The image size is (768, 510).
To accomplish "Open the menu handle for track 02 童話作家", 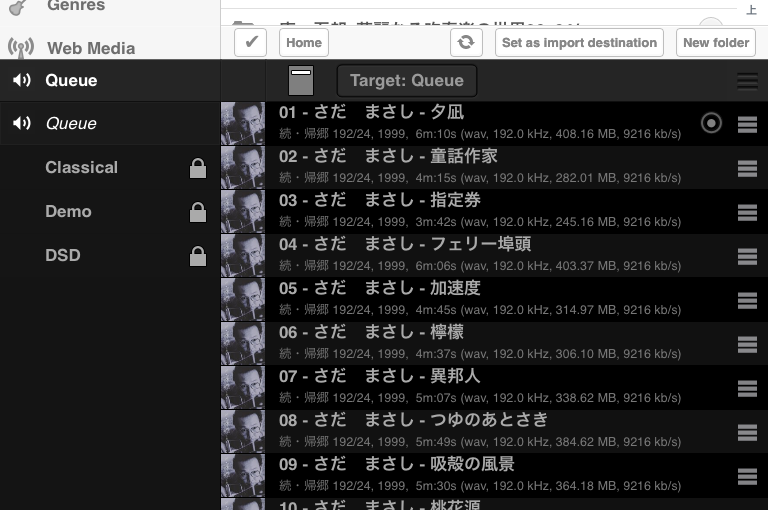I will coord(747,169).
